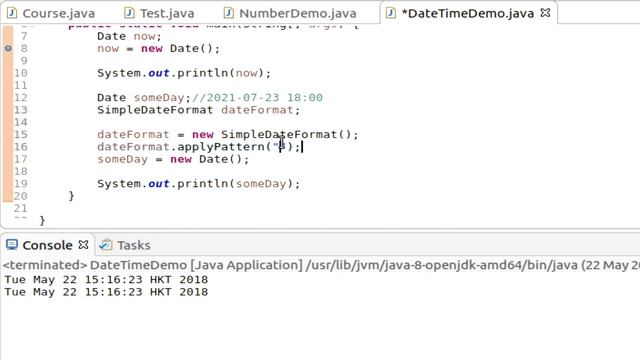The height and width of the screenshot is (360, 640).
Task: Click the Course.java file icon
Action: [x=12, y=13]
